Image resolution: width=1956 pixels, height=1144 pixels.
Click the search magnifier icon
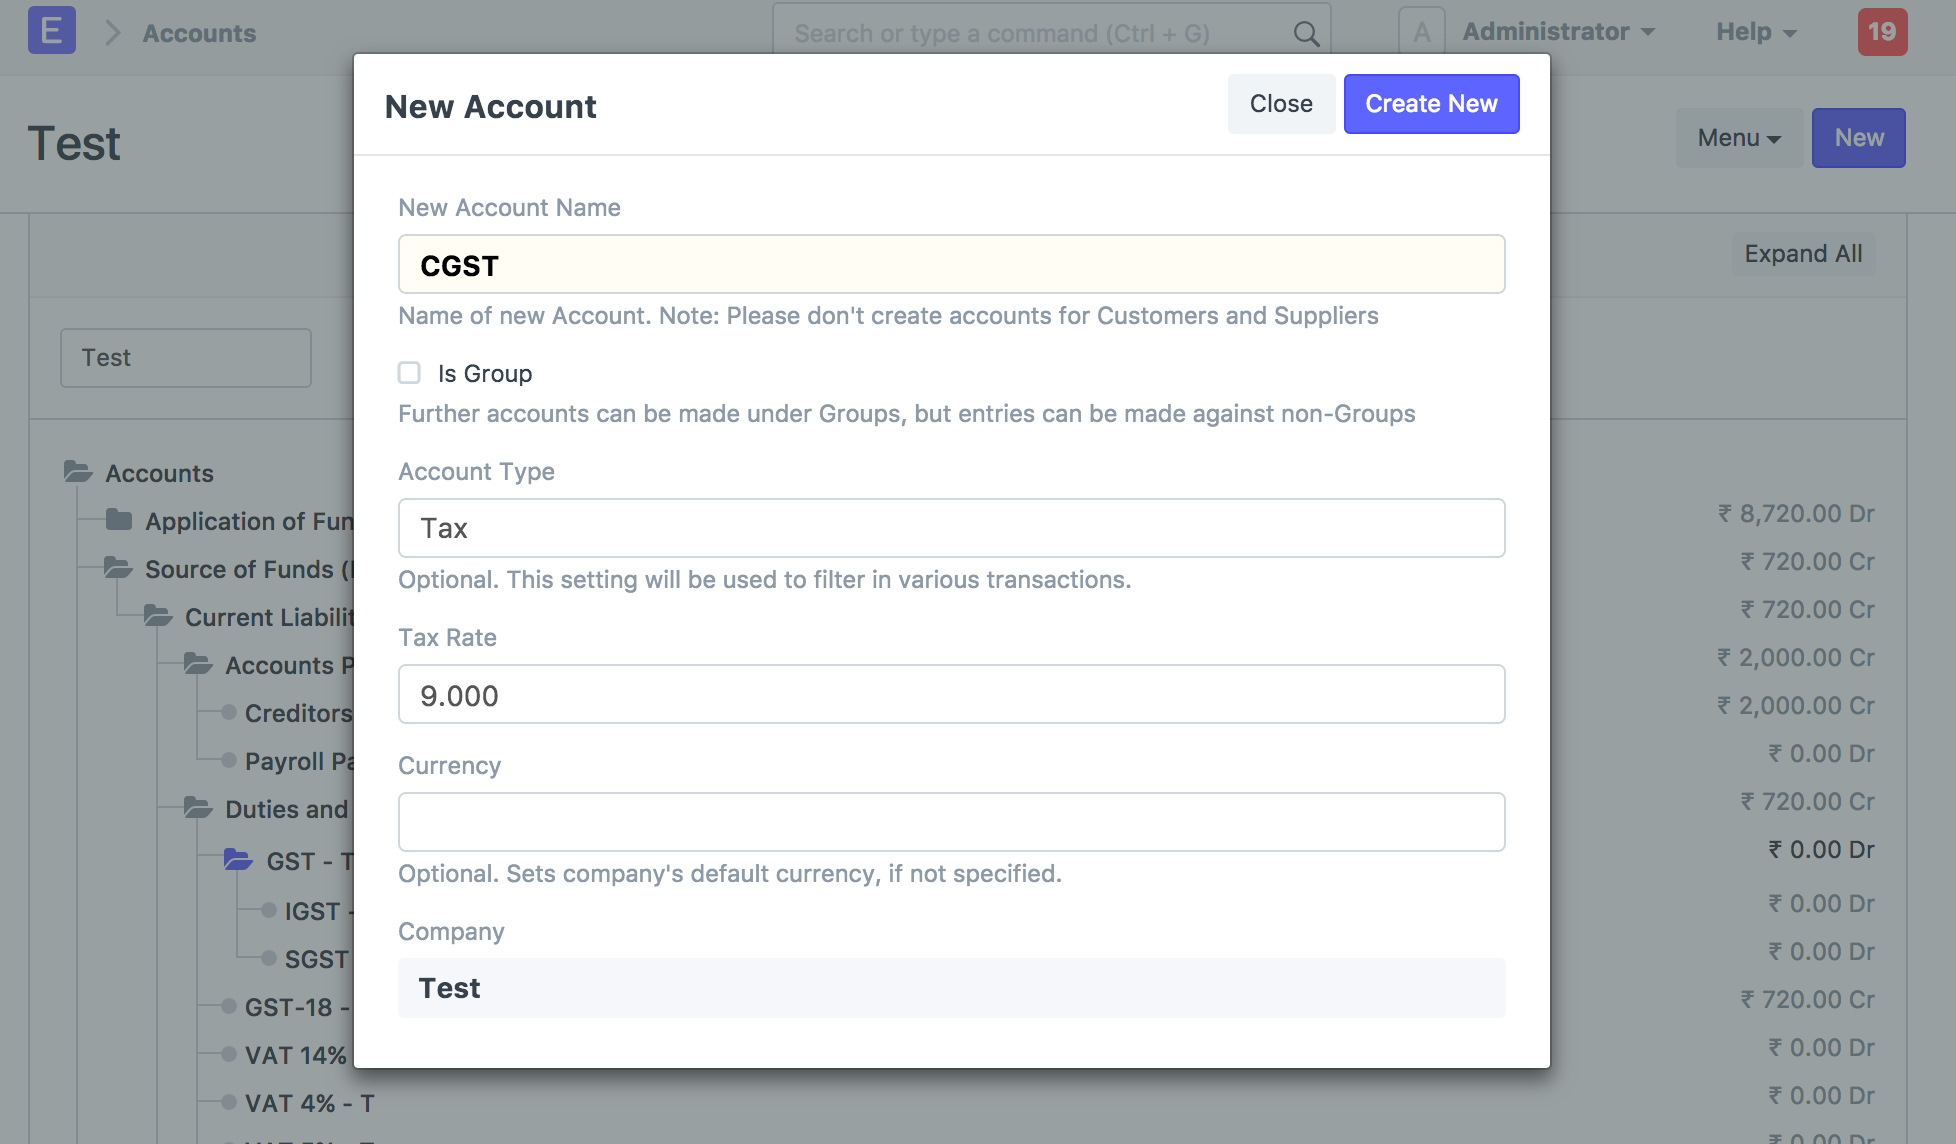[x=1305, y=34]
